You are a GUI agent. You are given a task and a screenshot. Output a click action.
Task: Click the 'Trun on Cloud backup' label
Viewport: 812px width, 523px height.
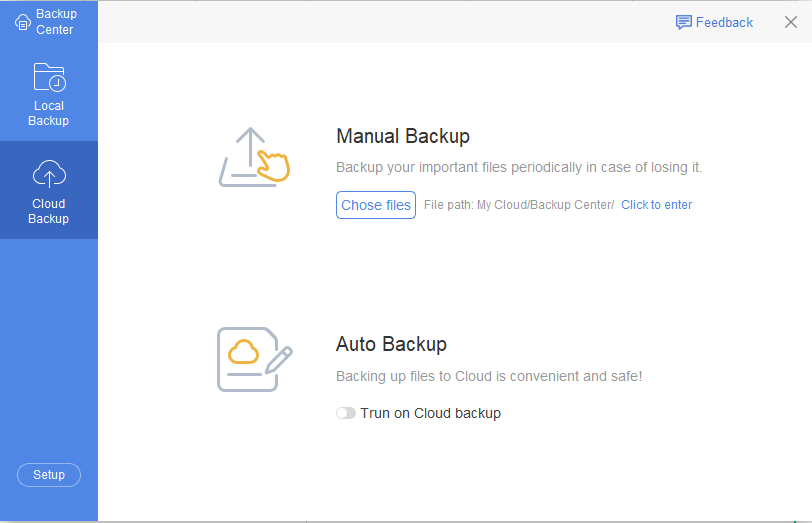[x=430, y=413]
